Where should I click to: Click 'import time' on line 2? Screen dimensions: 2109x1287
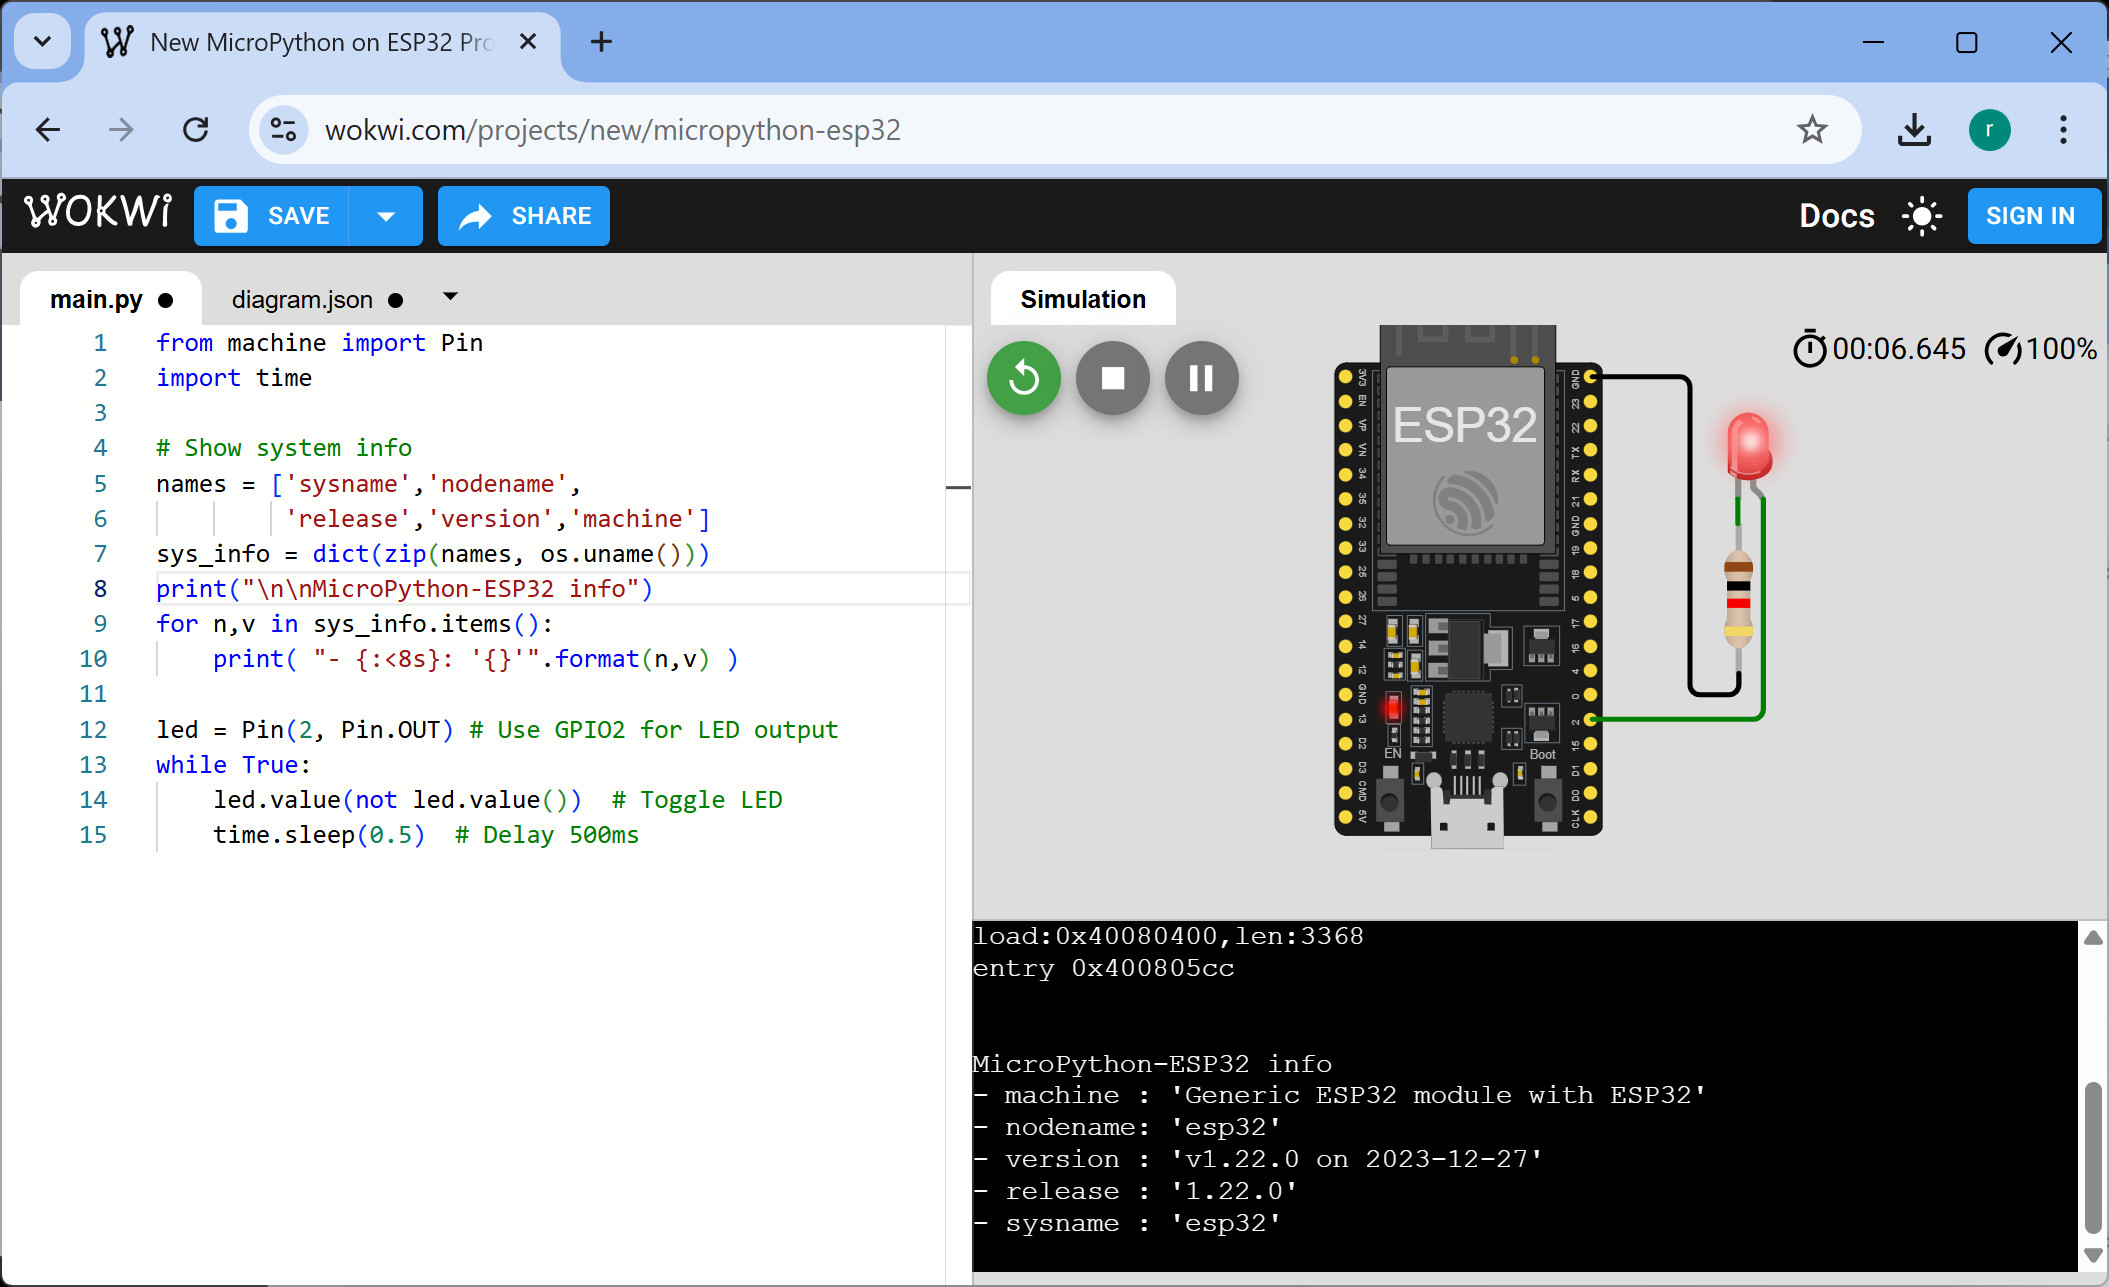(234, 378)
